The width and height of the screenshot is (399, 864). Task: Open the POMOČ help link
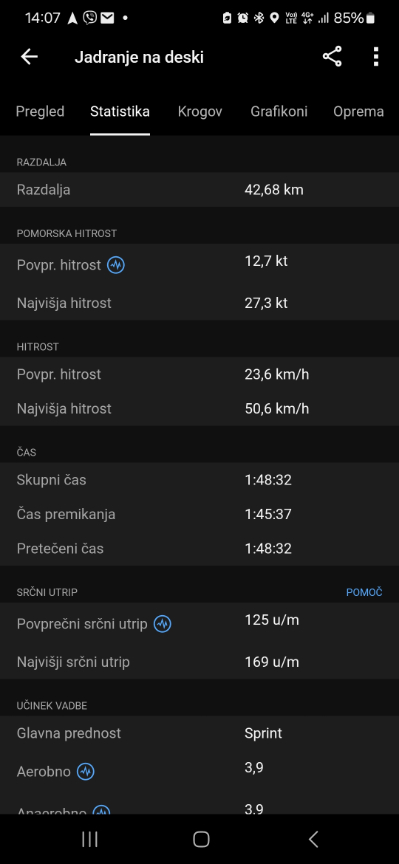pos(364,592)
